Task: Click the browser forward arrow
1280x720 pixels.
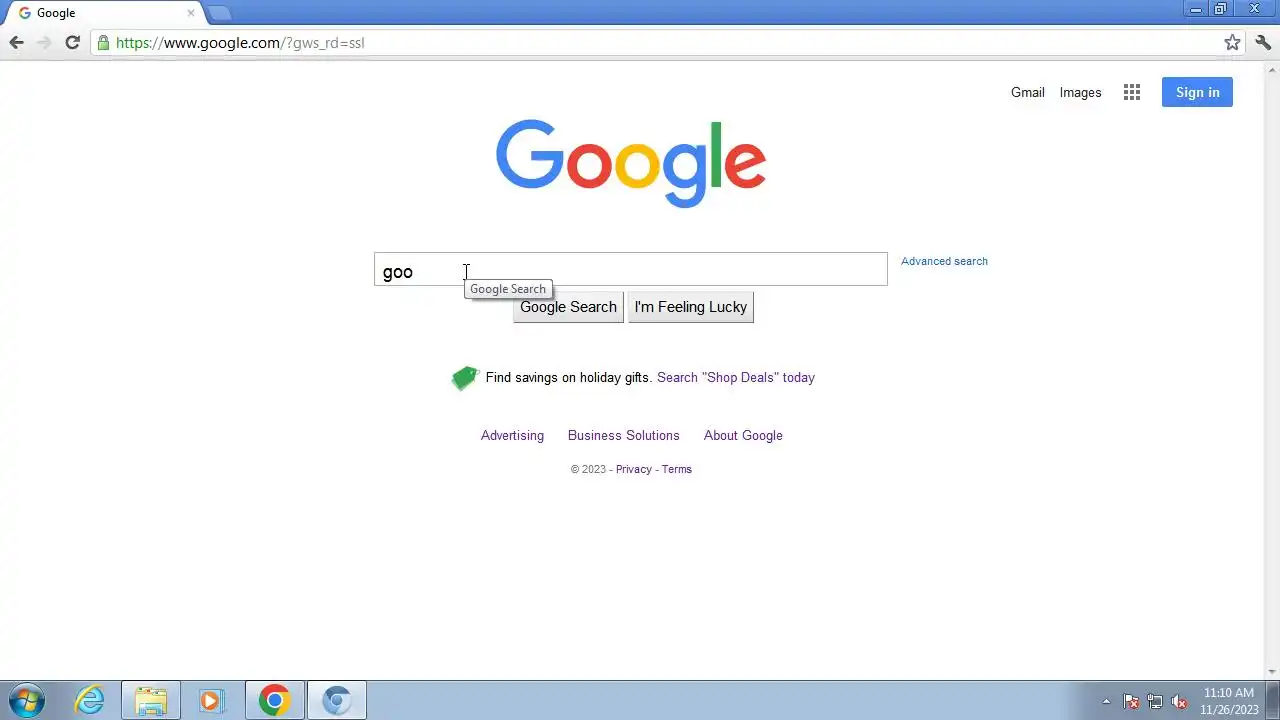Action: (x=44, y=42)
